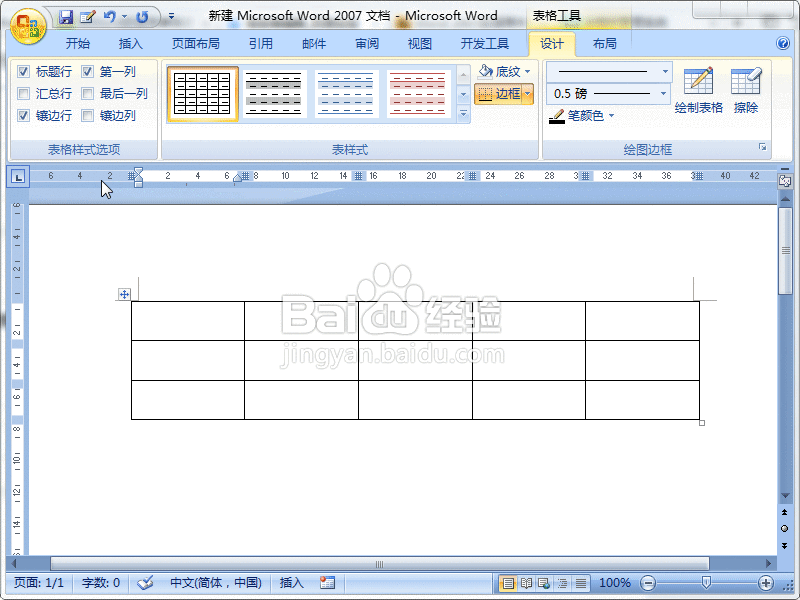Switch to print layout view

(508, 583)
